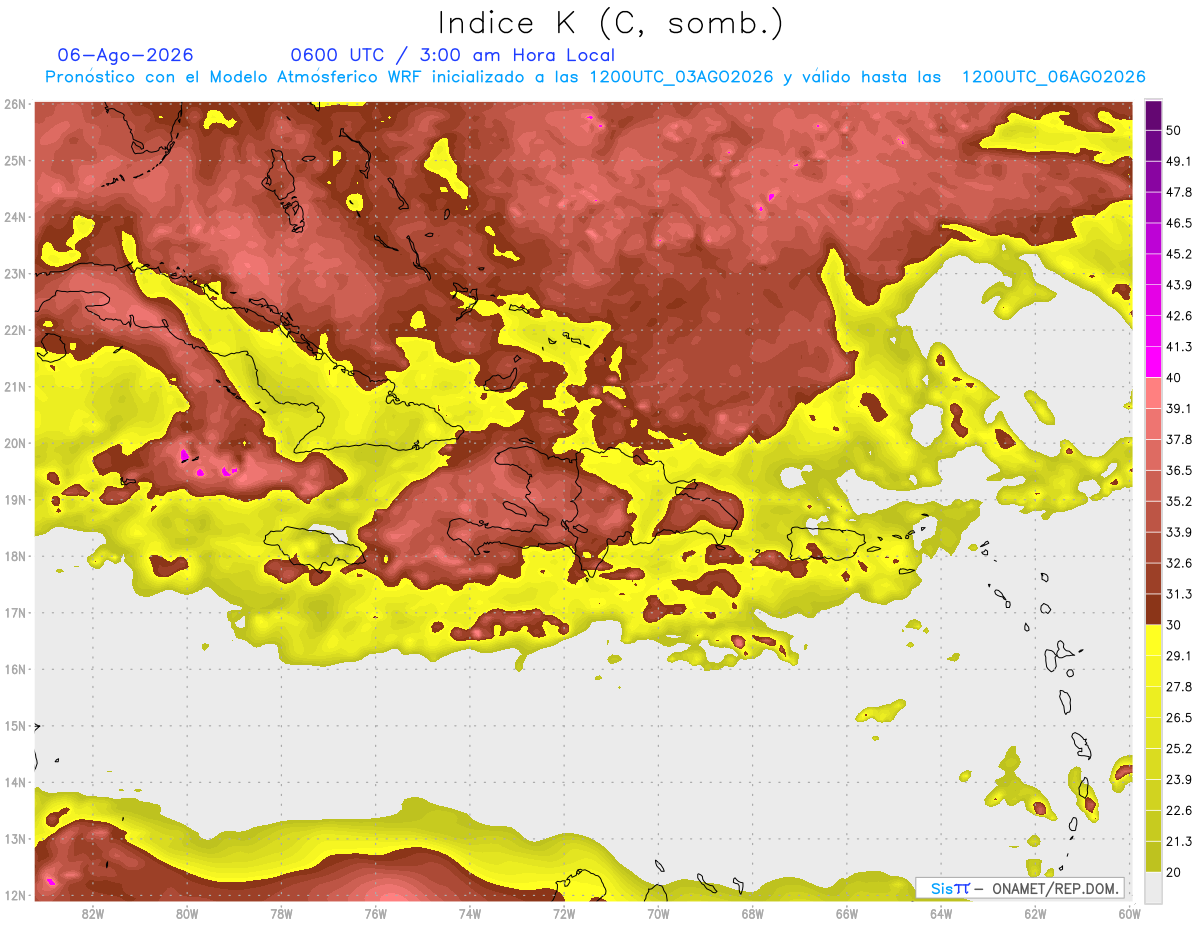Pick the light gray swatch below 20
This screenshot has height=927, width=1200.
click(x=1153, y=886)
